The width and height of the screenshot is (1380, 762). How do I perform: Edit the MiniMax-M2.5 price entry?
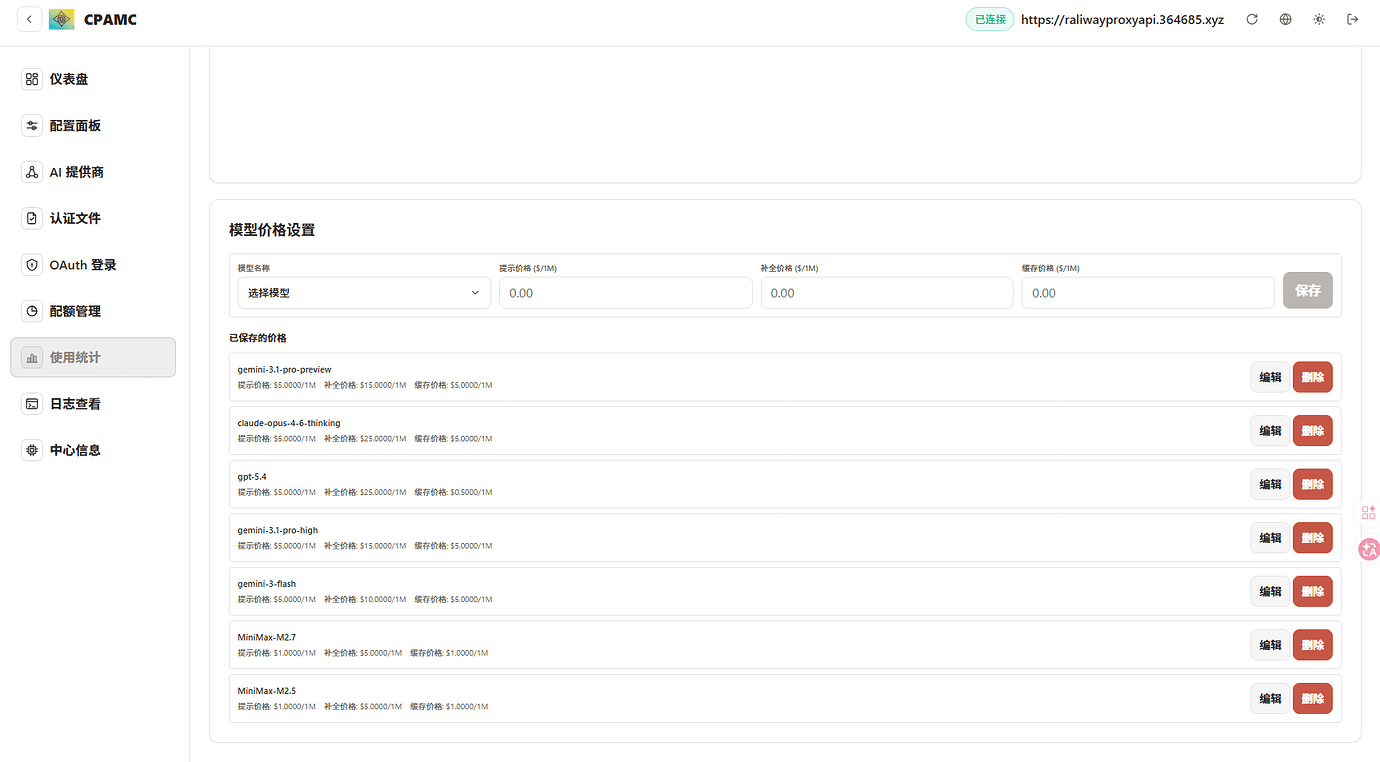pyautogui.click(x=1270, y=698)
